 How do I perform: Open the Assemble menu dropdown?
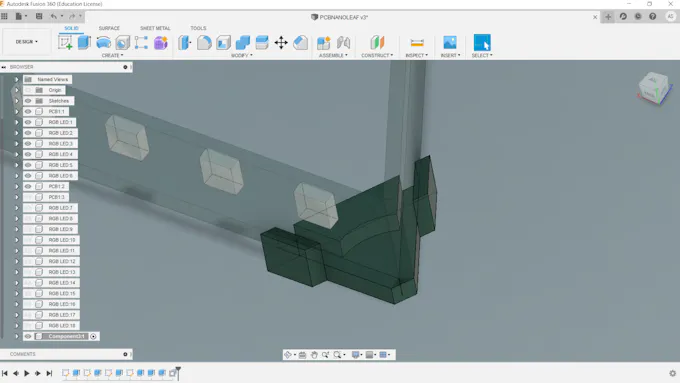point(333,56)
